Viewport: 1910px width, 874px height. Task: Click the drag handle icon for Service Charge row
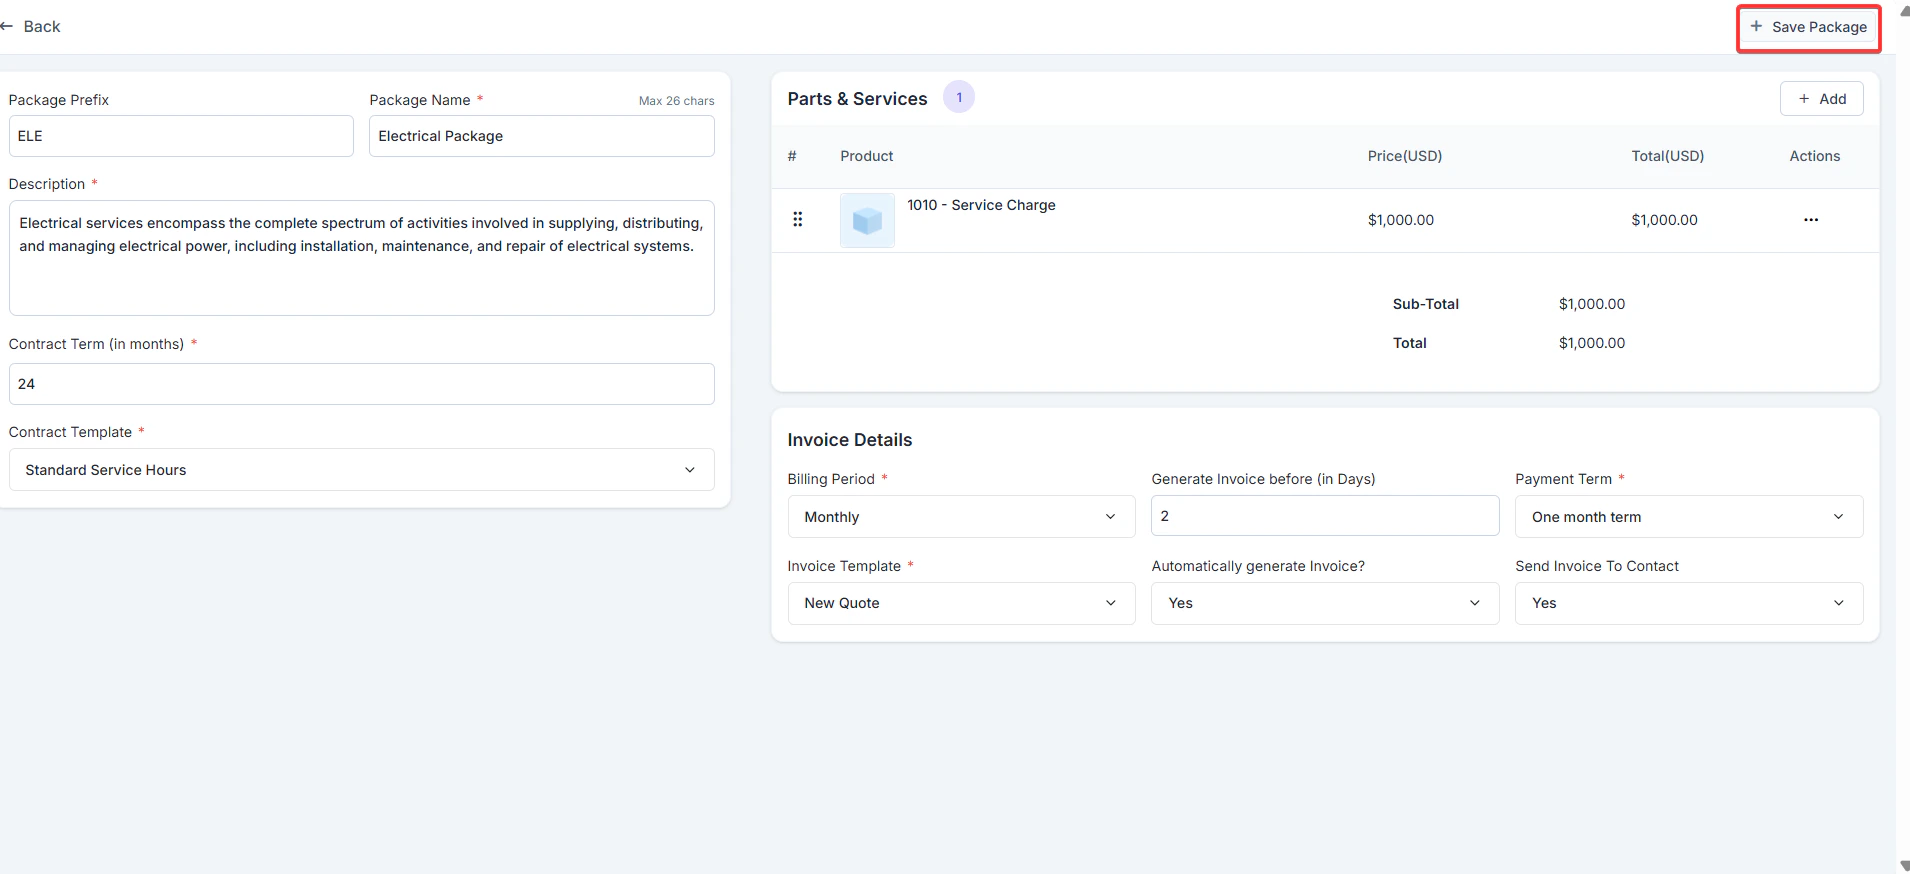(x=797, y=220)
